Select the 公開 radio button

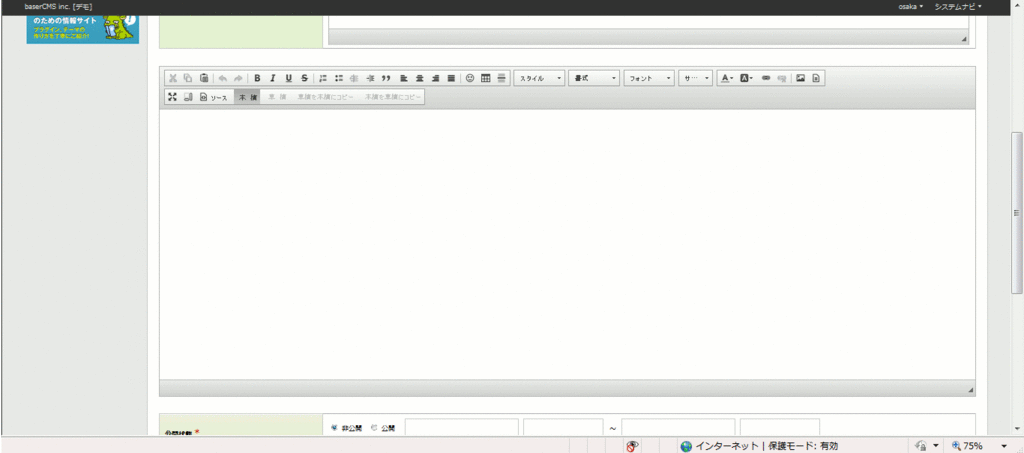click(374, 428)
